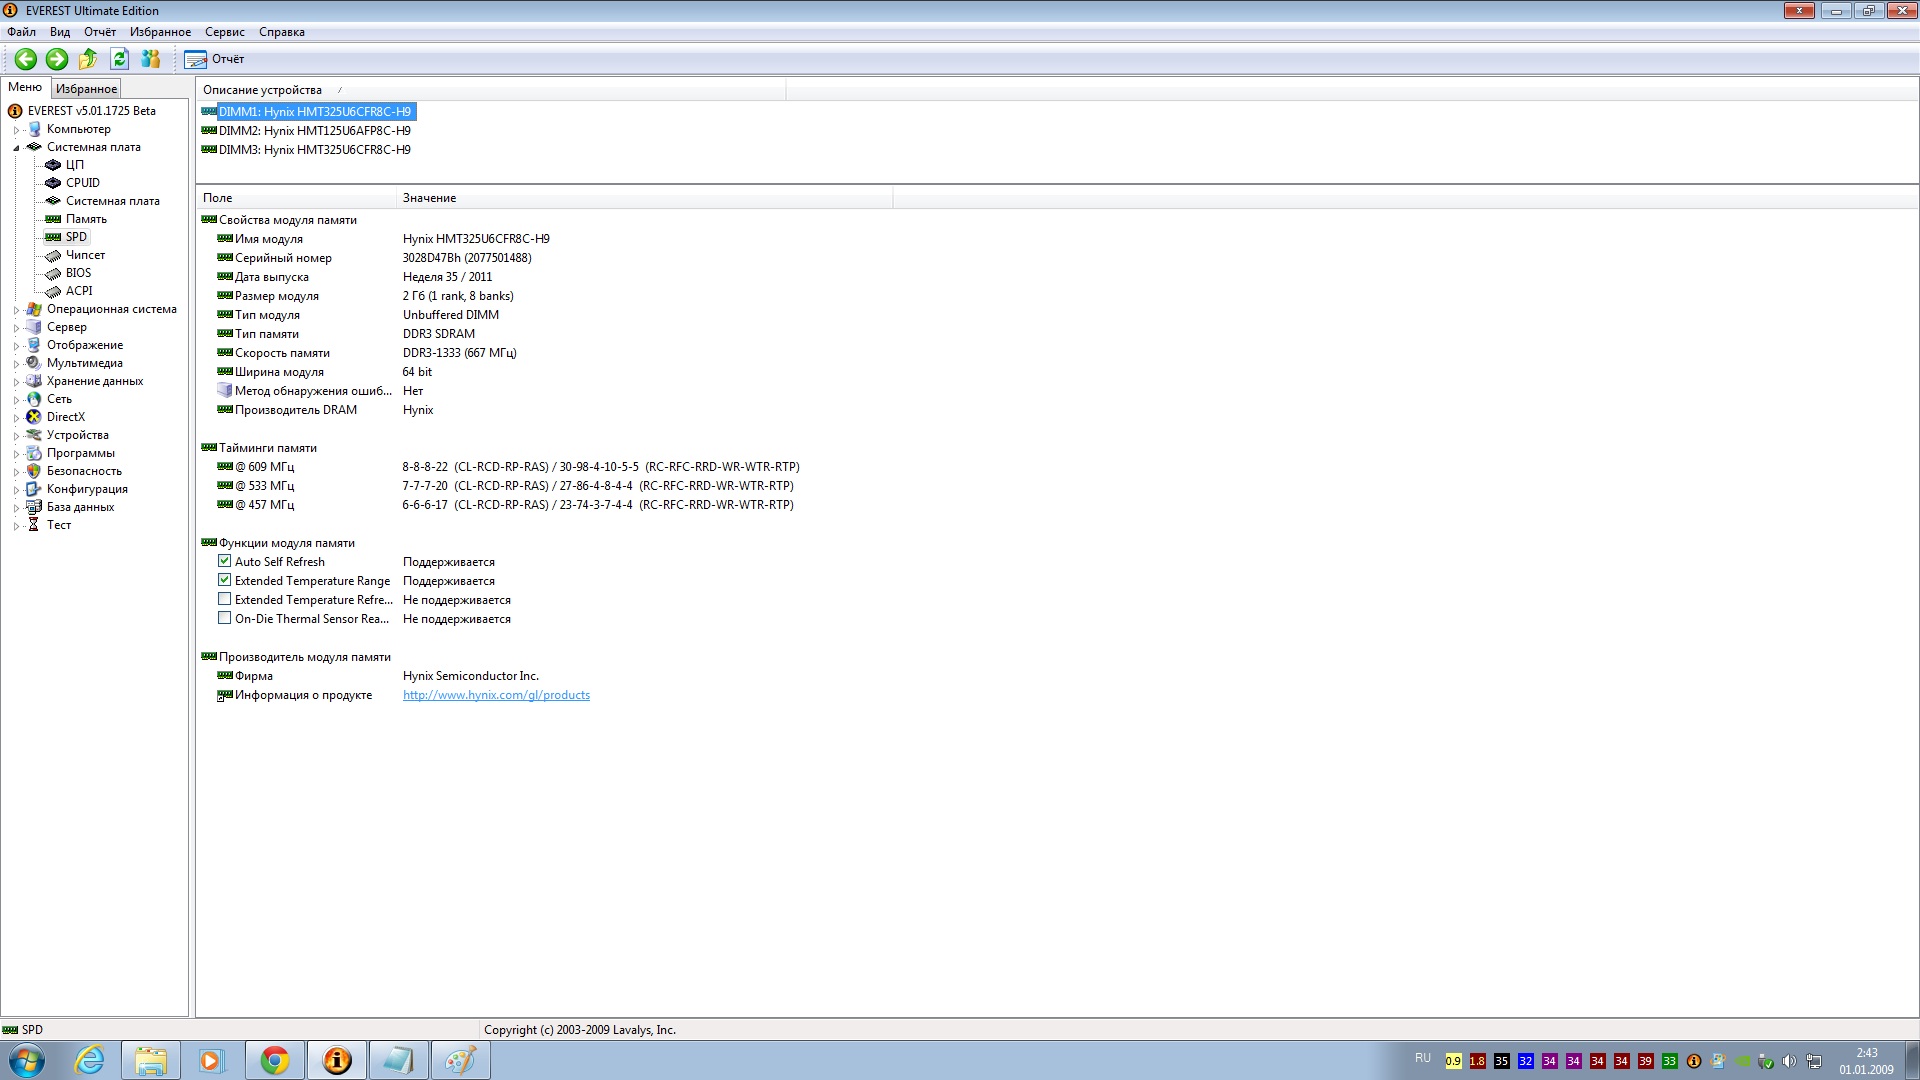
Task: Open the Справка menu
Action: 282,32
